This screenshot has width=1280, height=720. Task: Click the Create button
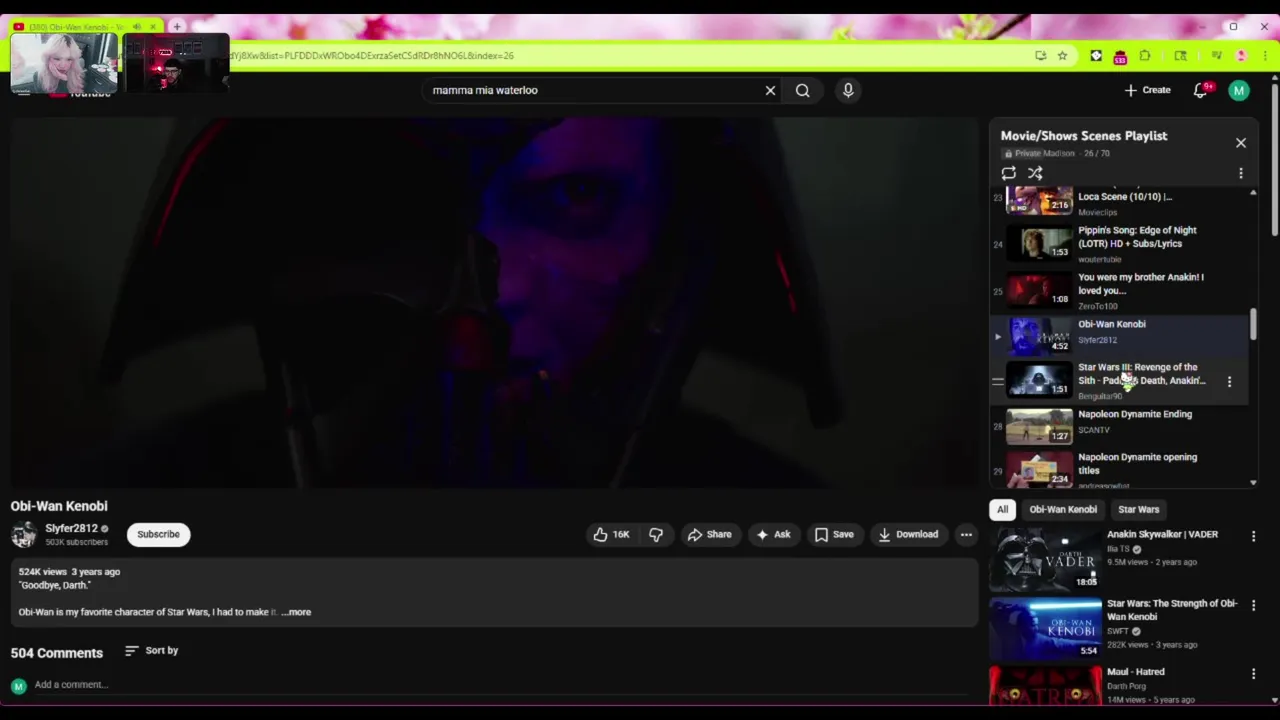(1147, 90)
